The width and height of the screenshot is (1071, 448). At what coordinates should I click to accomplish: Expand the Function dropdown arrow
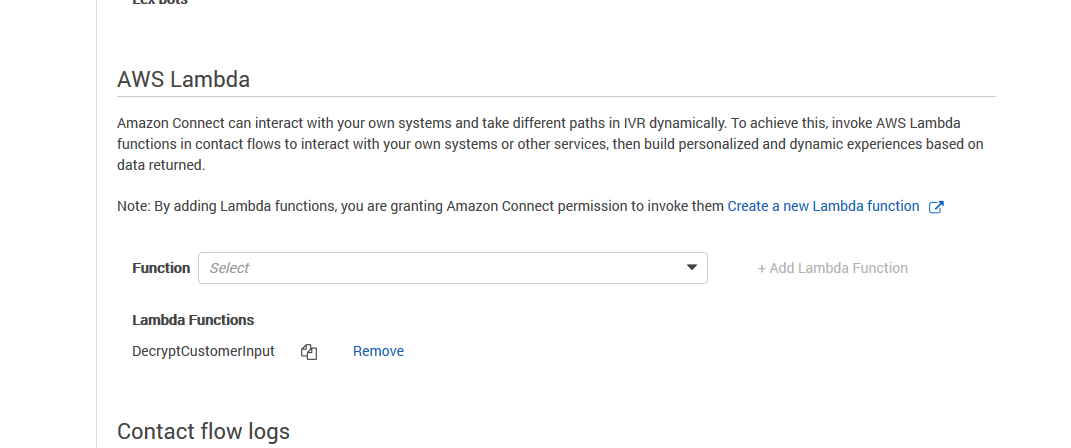tap(691, 268)
